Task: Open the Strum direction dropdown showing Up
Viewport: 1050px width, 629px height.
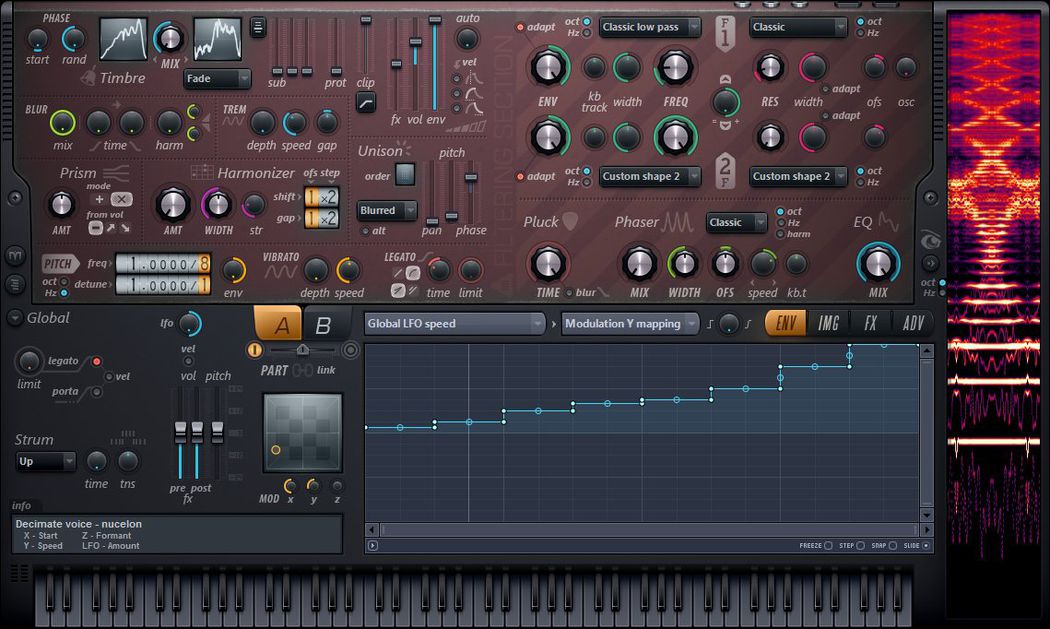Action: click(x=44, y=461)
